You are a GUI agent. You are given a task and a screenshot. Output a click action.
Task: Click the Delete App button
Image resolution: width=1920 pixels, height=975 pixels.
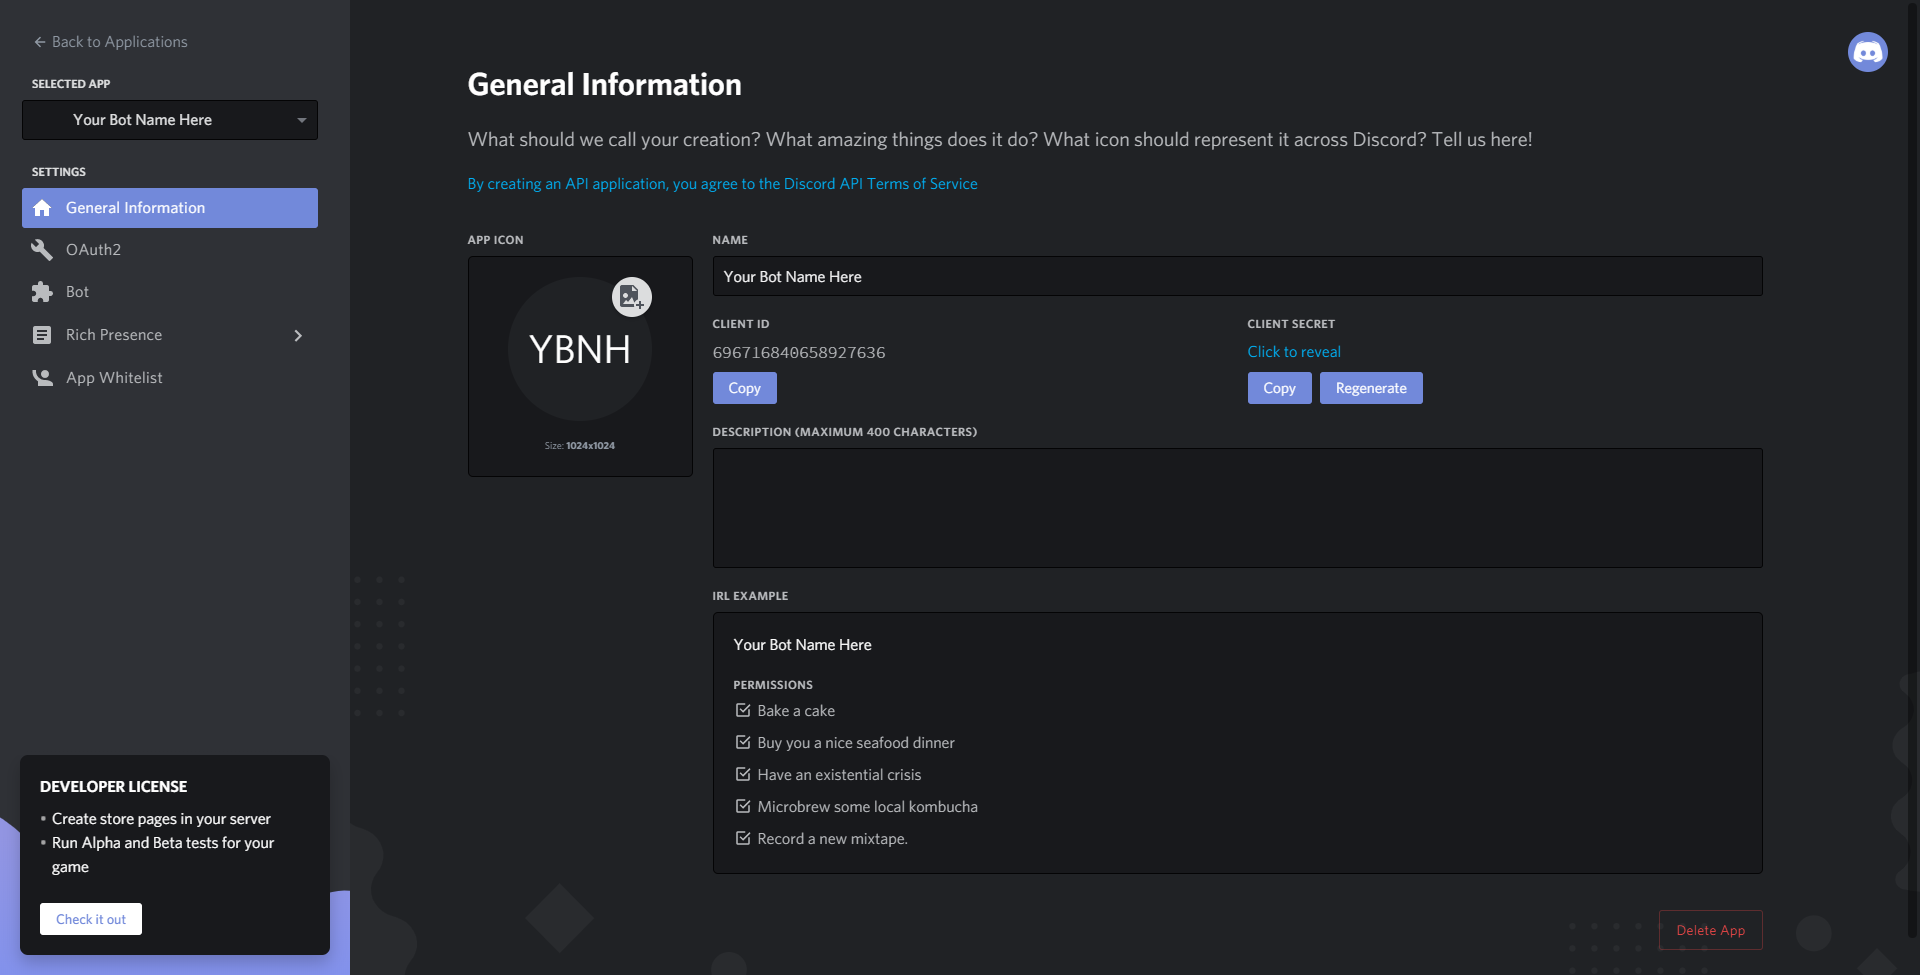click(x=1710, y=930)
